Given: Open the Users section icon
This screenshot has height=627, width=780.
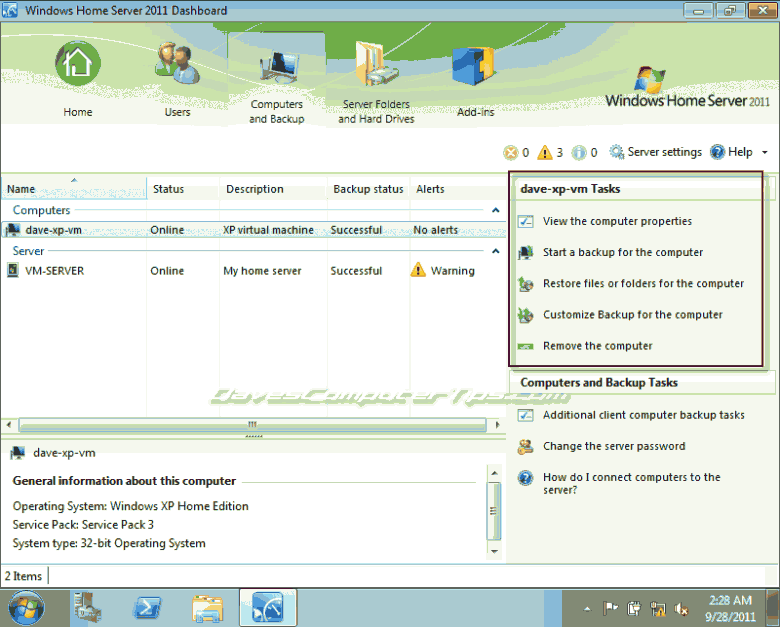Looking at the screenshot, I should (x=178, y=63).
